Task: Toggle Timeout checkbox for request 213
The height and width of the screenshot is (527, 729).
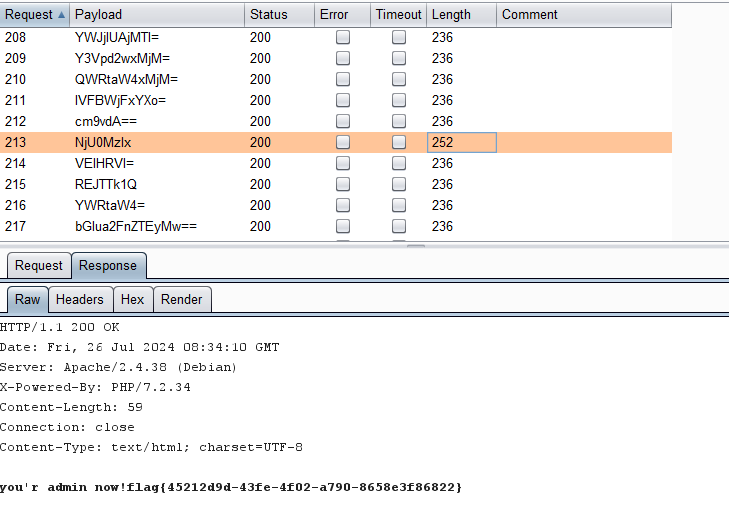Action: point(399,142)
